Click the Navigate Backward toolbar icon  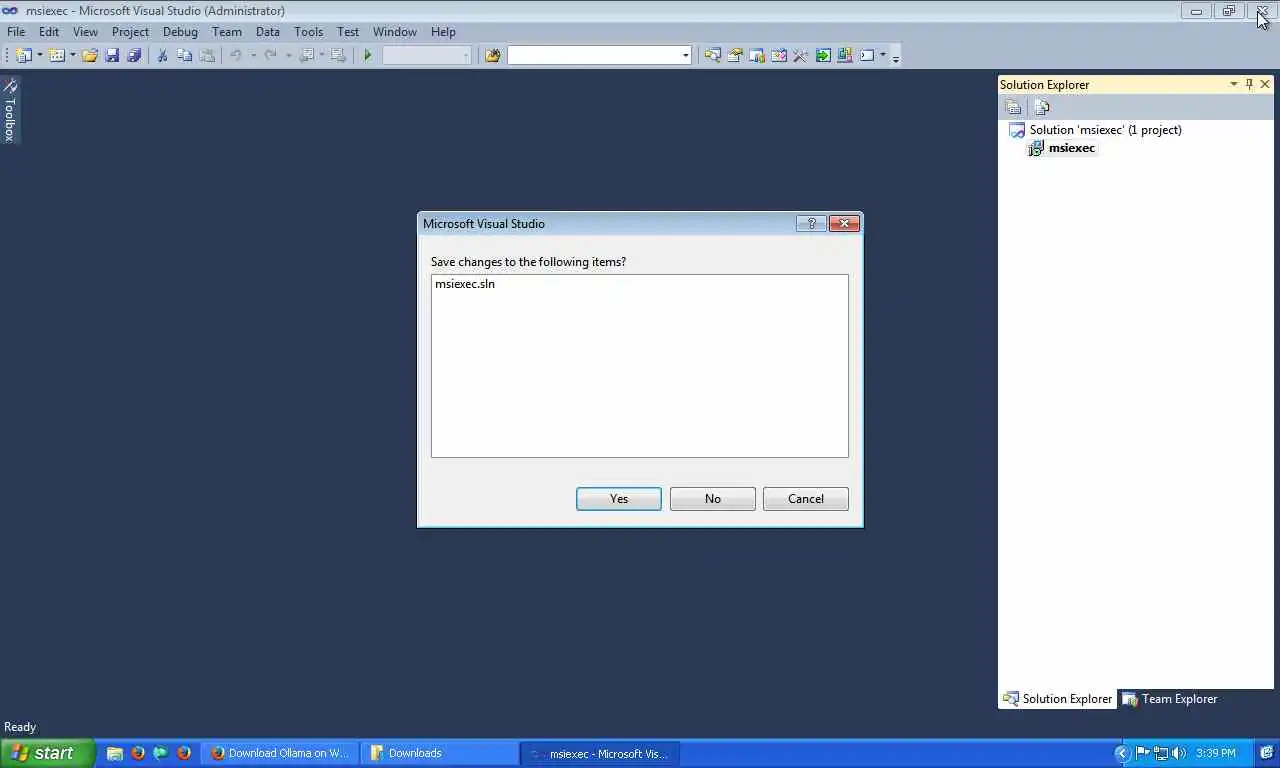(x=307, y=55)
